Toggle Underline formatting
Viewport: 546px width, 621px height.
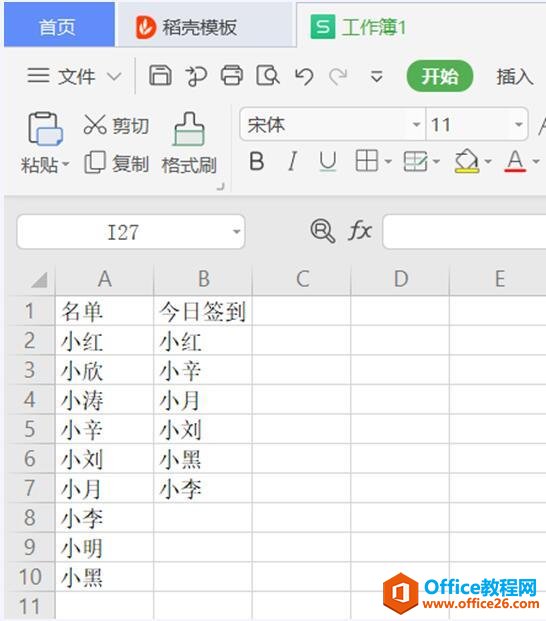tap(328, 162)
